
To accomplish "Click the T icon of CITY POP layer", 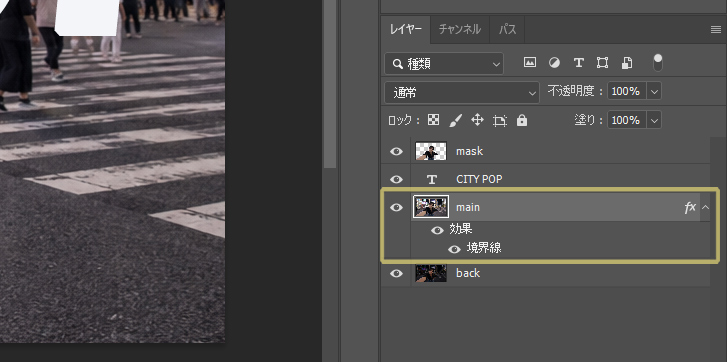I will pyautogui.click(x=432, y=179).
